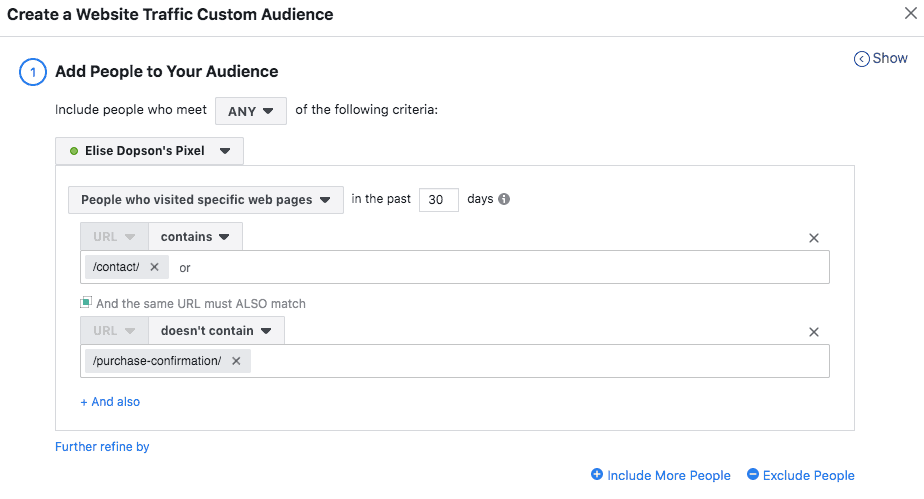Viewport: 924px width, 499px height.
Task: Click the plus icon for Include More People
Action: tap(597, 475)
